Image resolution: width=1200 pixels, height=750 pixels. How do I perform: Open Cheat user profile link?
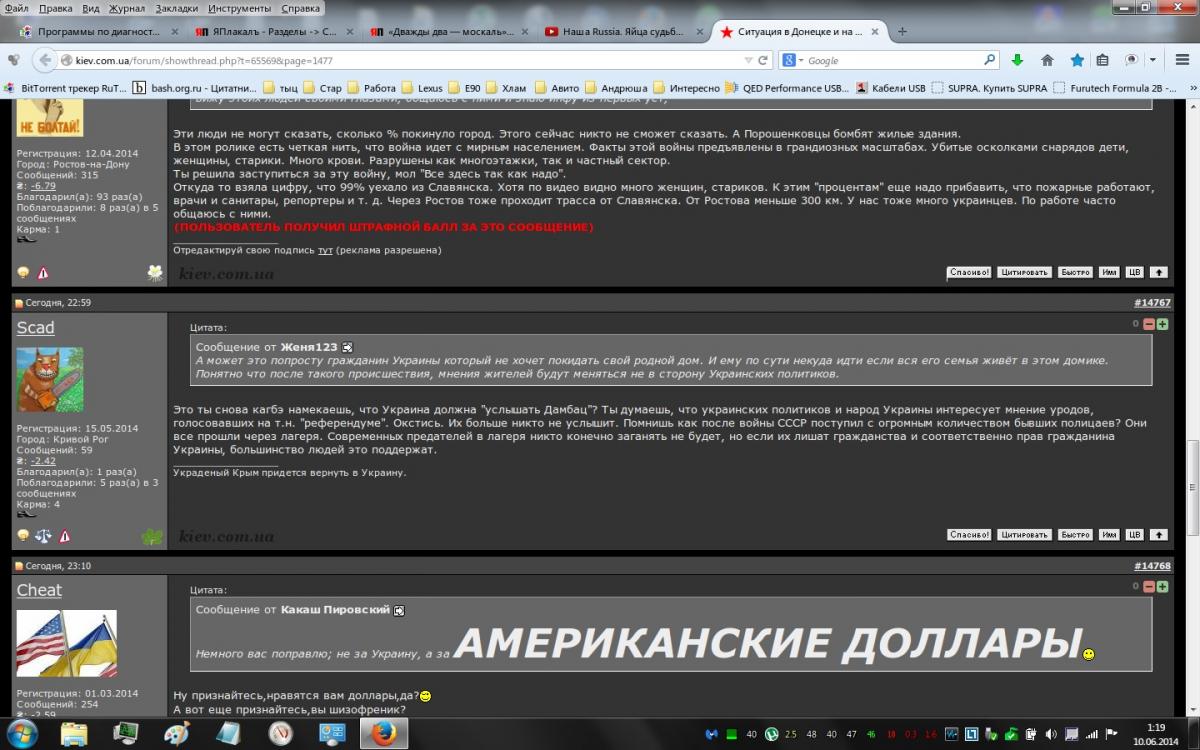[39, 591]
